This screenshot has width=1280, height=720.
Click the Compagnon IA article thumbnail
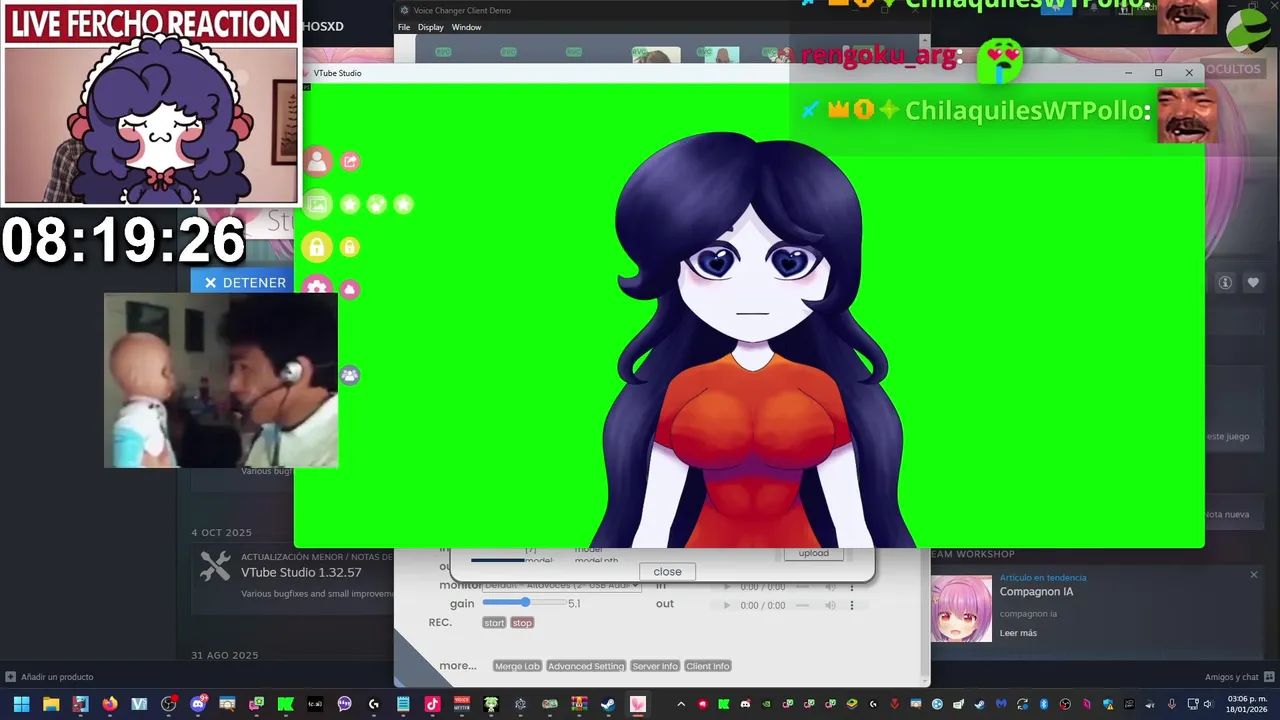click(x=962, y=608)
